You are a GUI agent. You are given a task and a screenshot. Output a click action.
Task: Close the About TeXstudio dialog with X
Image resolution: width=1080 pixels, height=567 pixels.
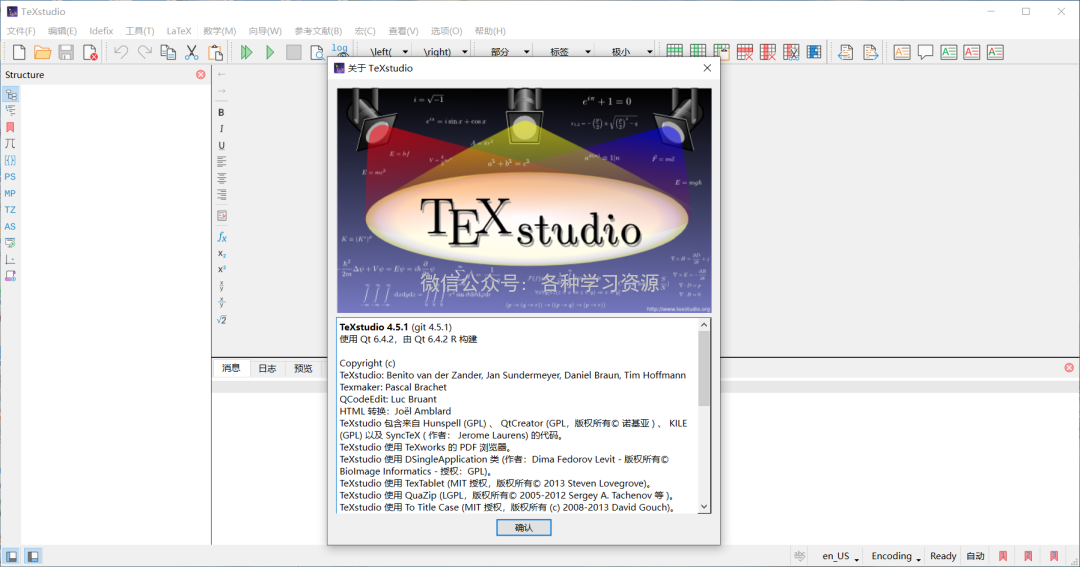707,68
